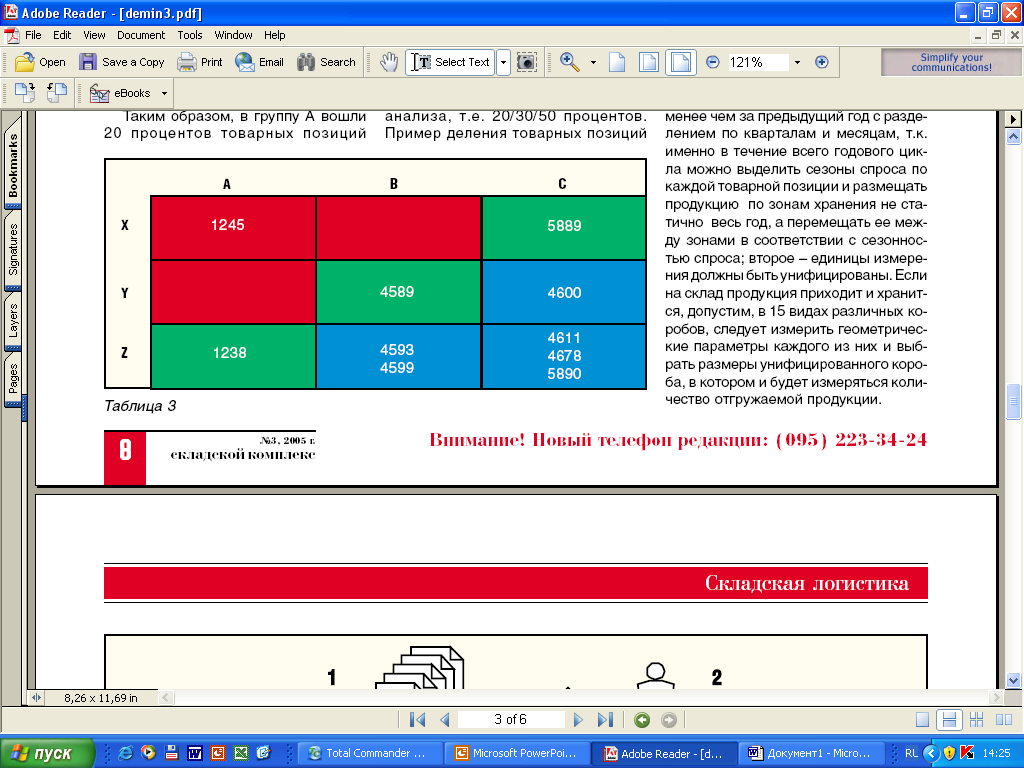Viewport: 1024px width, 768px height.
Task: Set view to Fit Width icon
Action: click(x=680, y=62)
